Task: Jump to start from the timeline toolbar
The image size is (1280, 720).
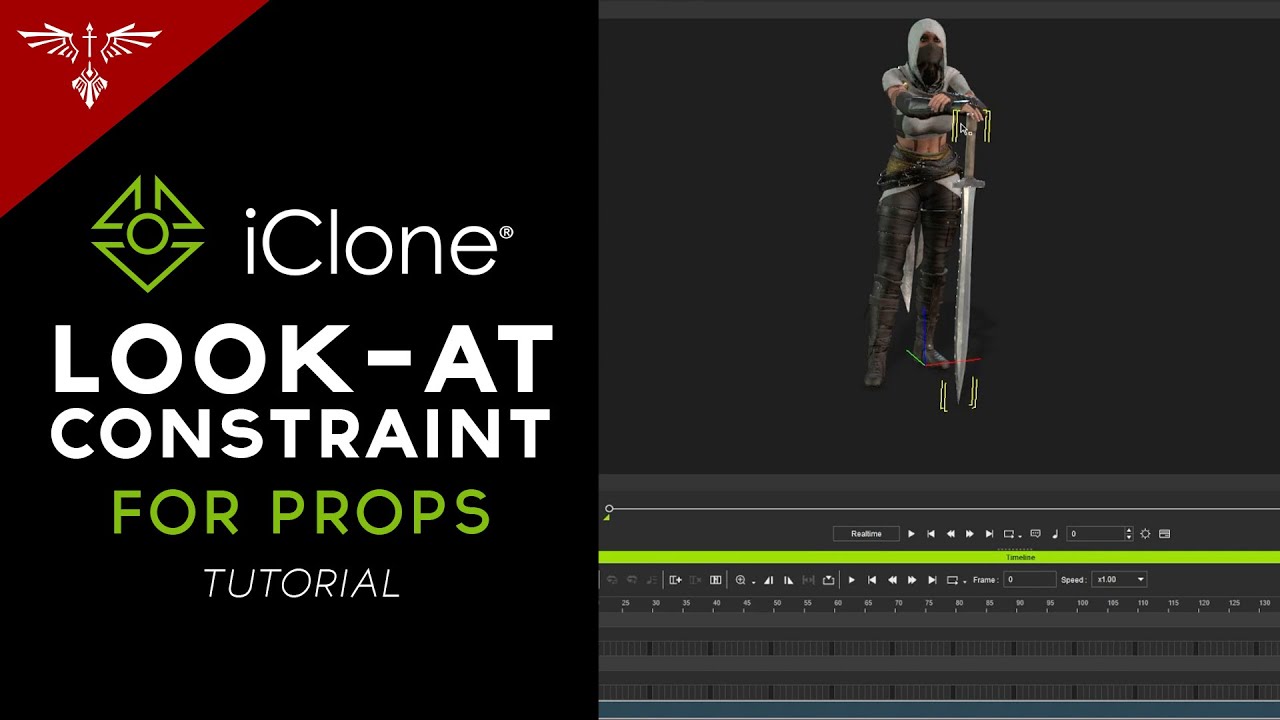Action: point(872,580)
